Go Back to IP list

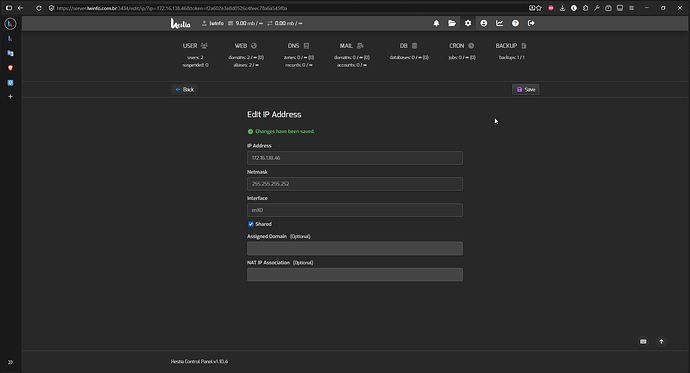tap(184, 89)
